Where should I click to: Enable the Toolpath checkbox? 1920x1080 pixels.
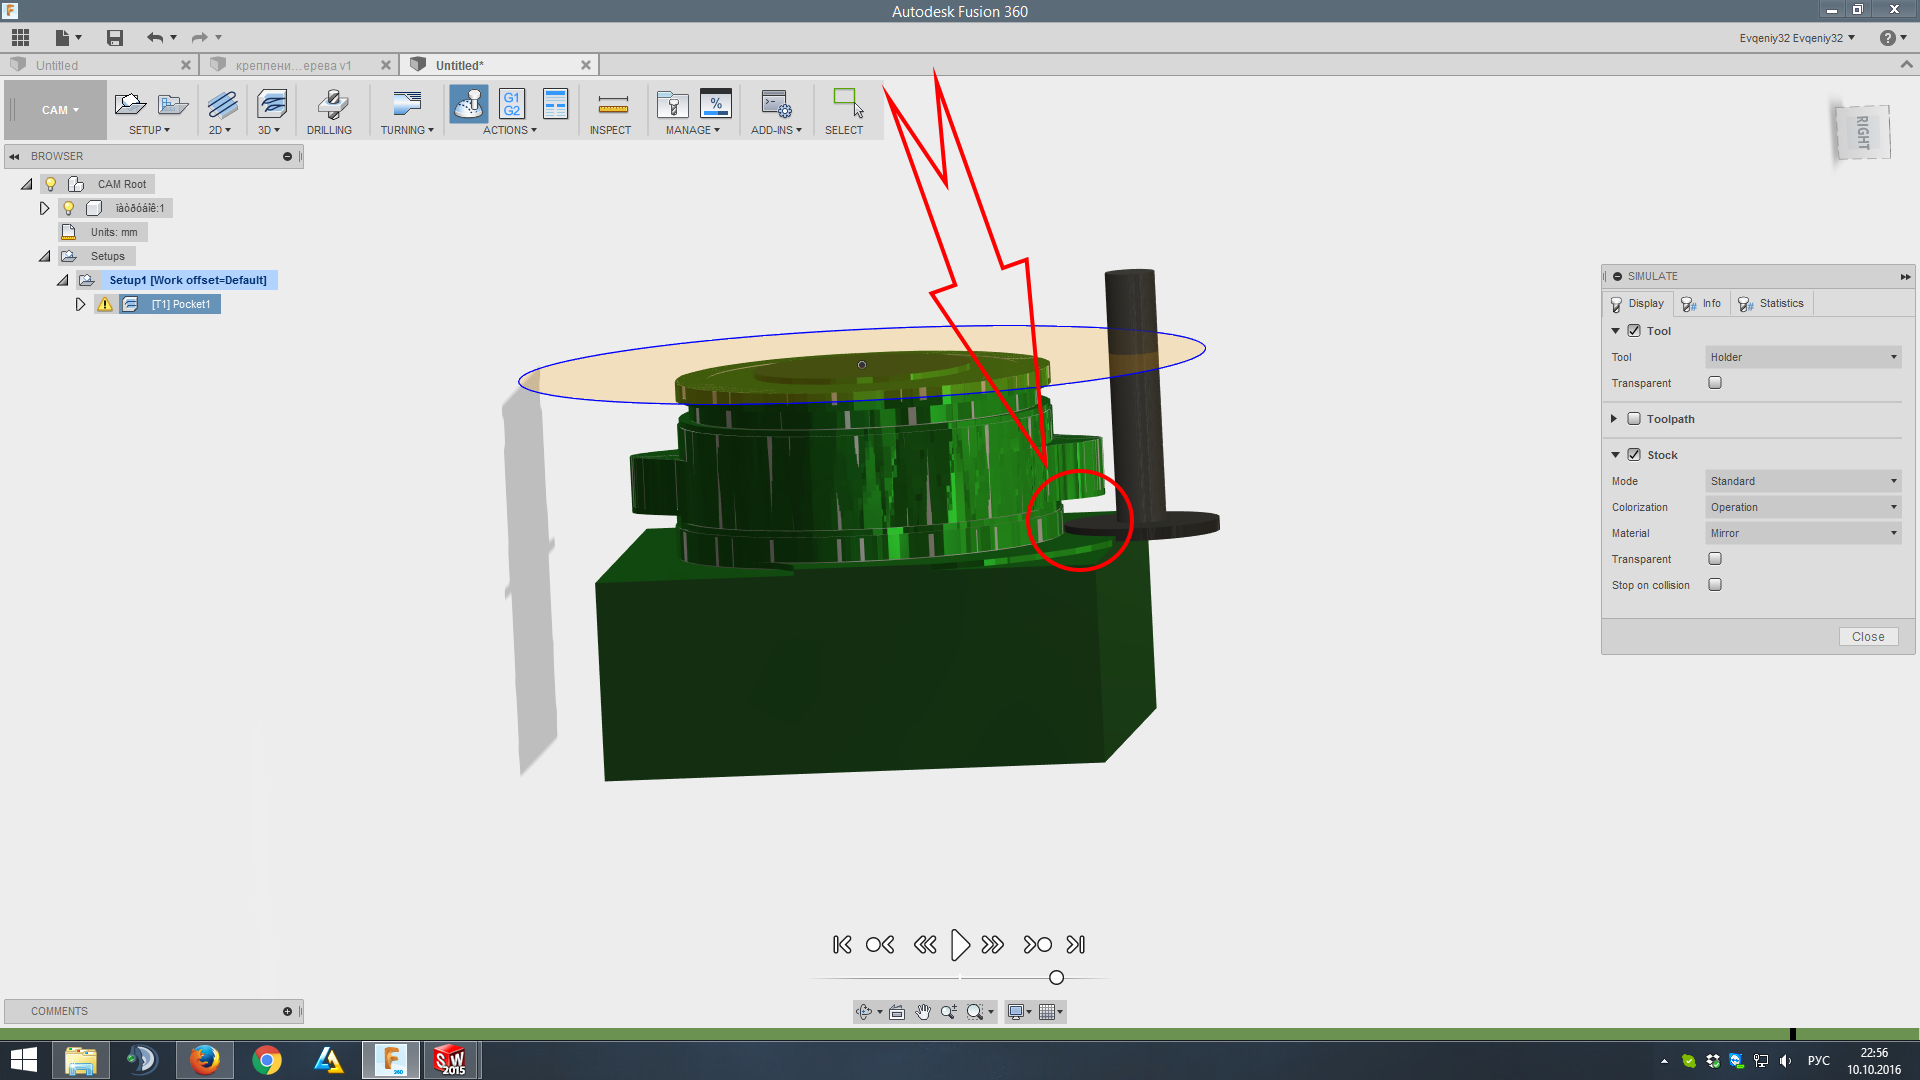click(1634, 419)
